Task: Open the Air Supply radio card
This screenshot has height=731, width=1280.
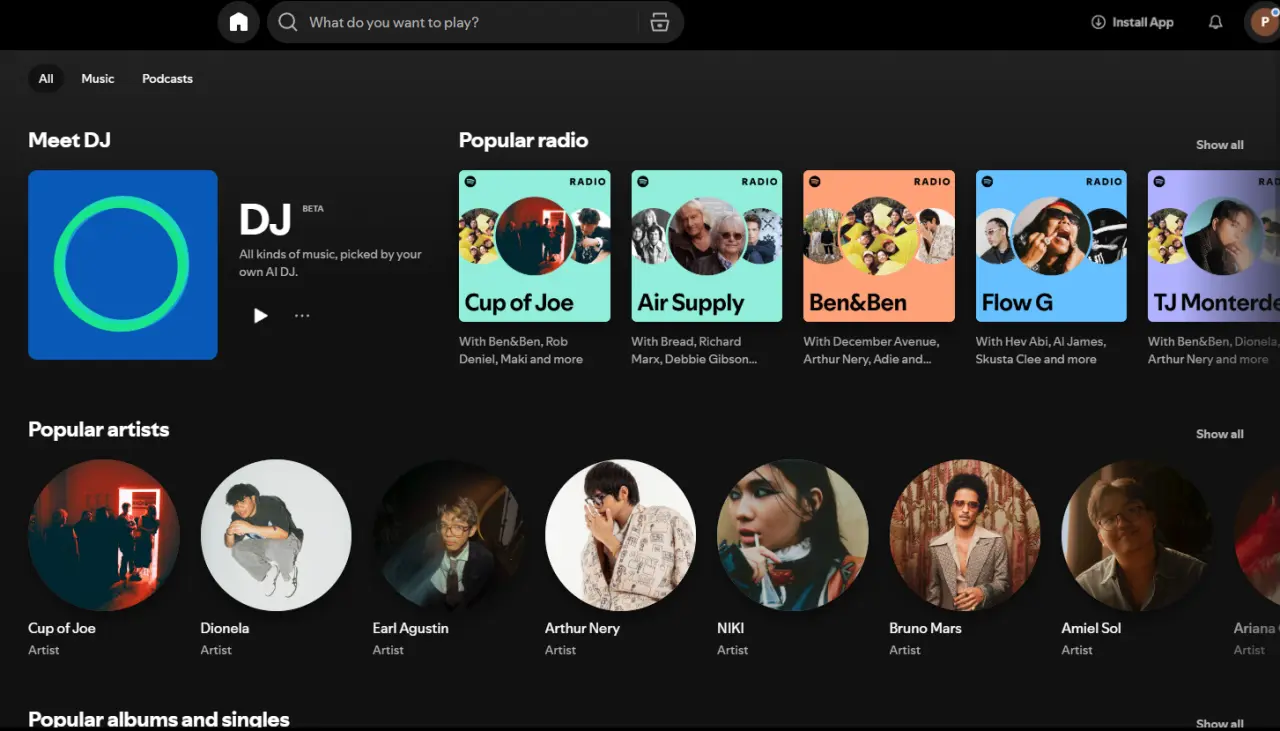Action: pyautogui.click(x=706, y=246)
